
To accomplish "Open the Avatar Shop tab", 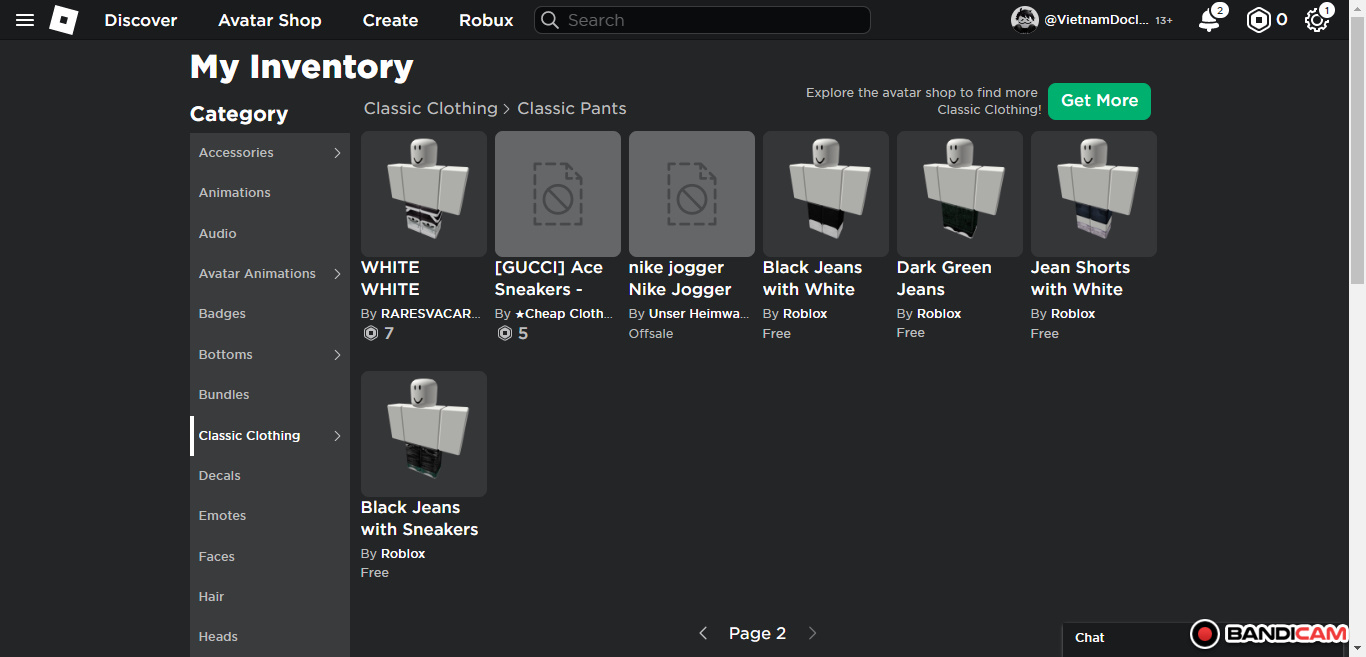I will tap(270, 20).
